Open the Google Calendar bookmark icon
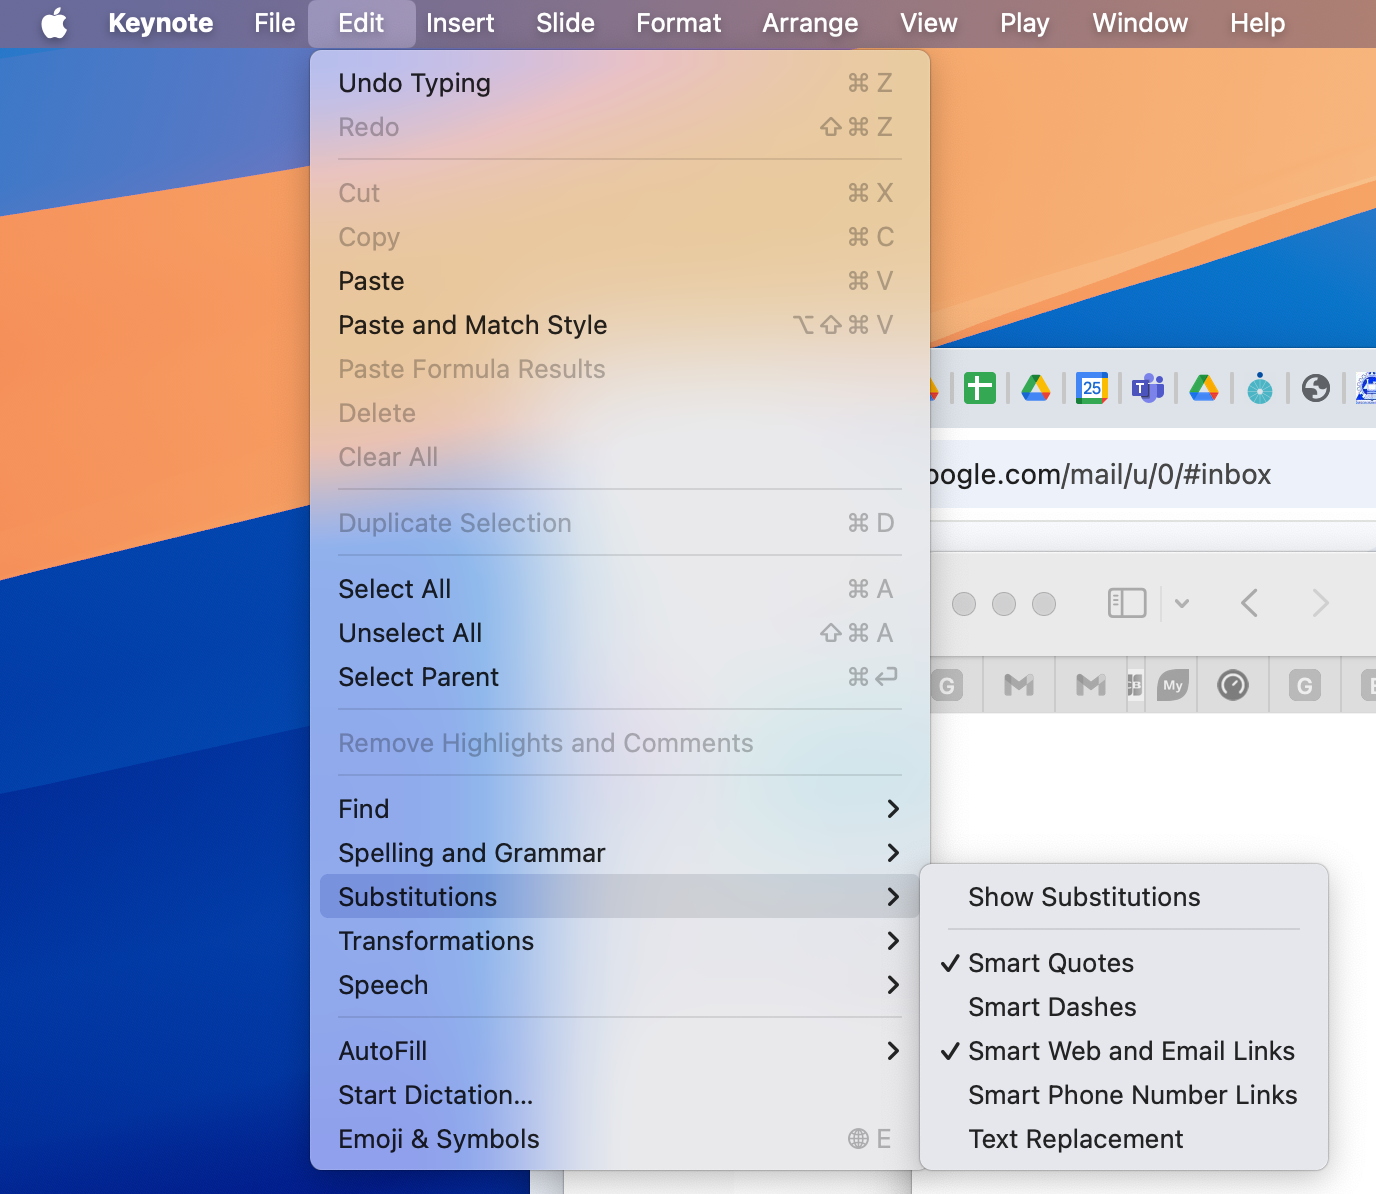The image size is (1376, 1194). (1092, 388)
